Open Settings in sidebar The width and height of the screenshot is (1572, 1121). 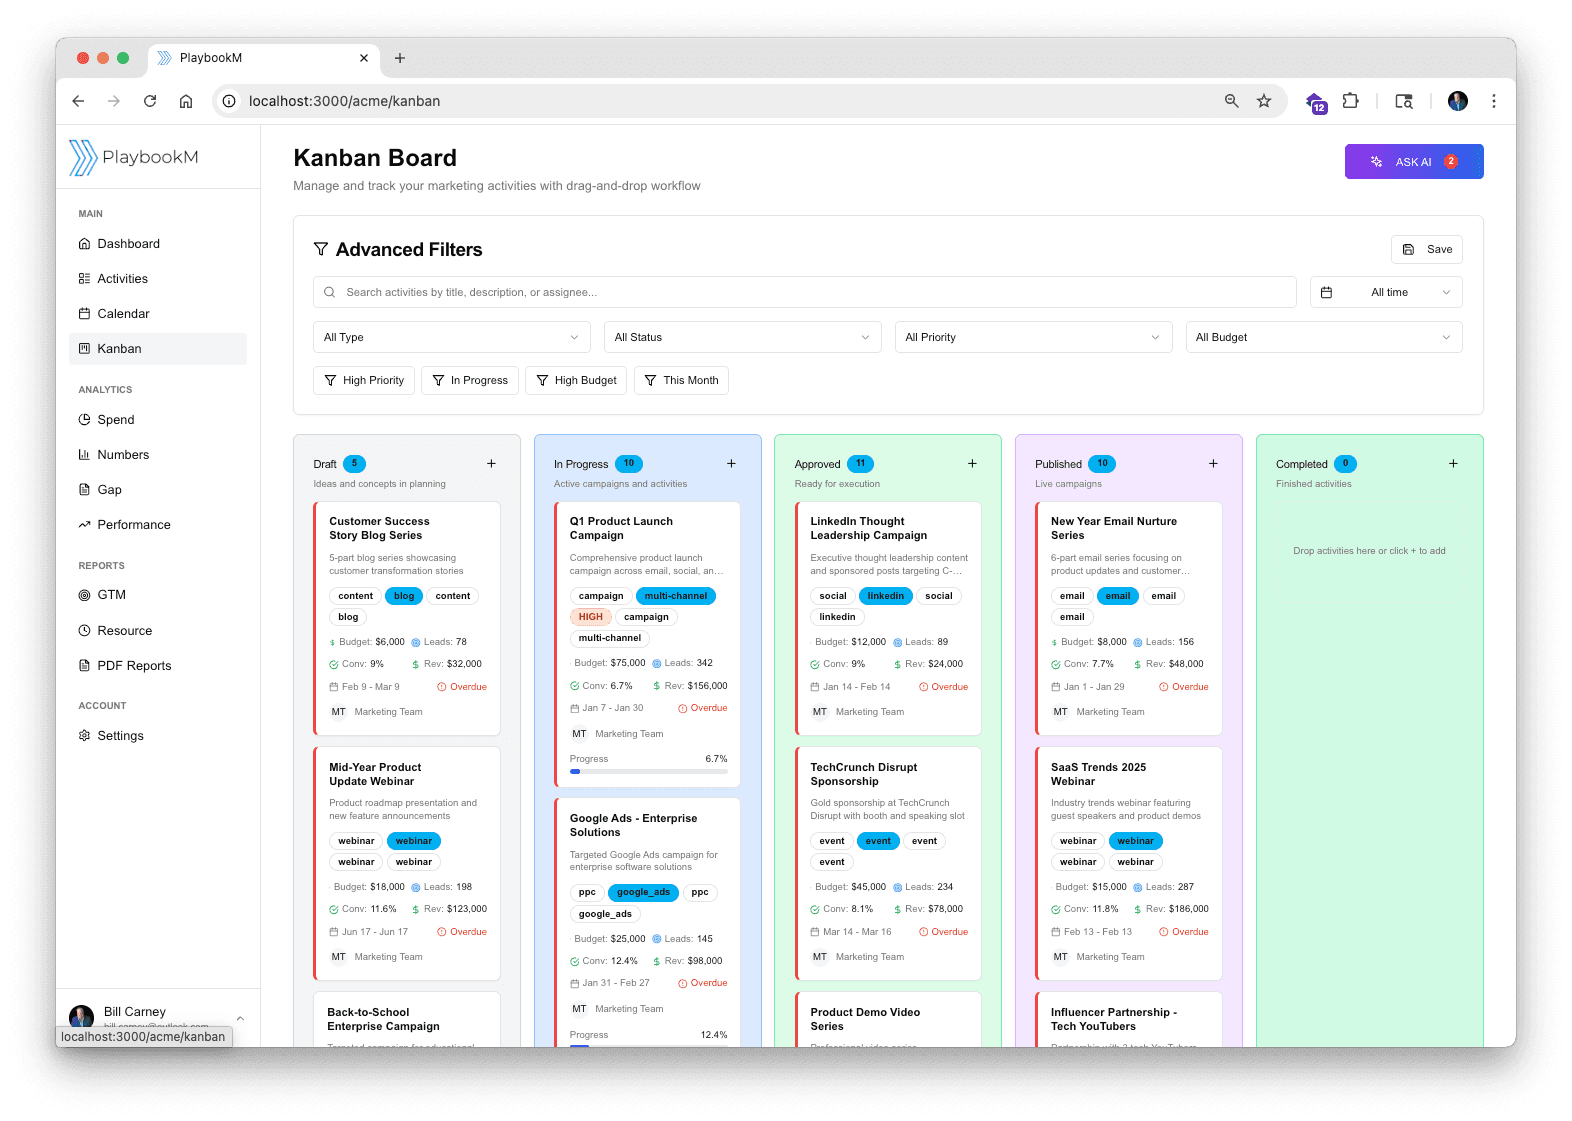(158, 736)
